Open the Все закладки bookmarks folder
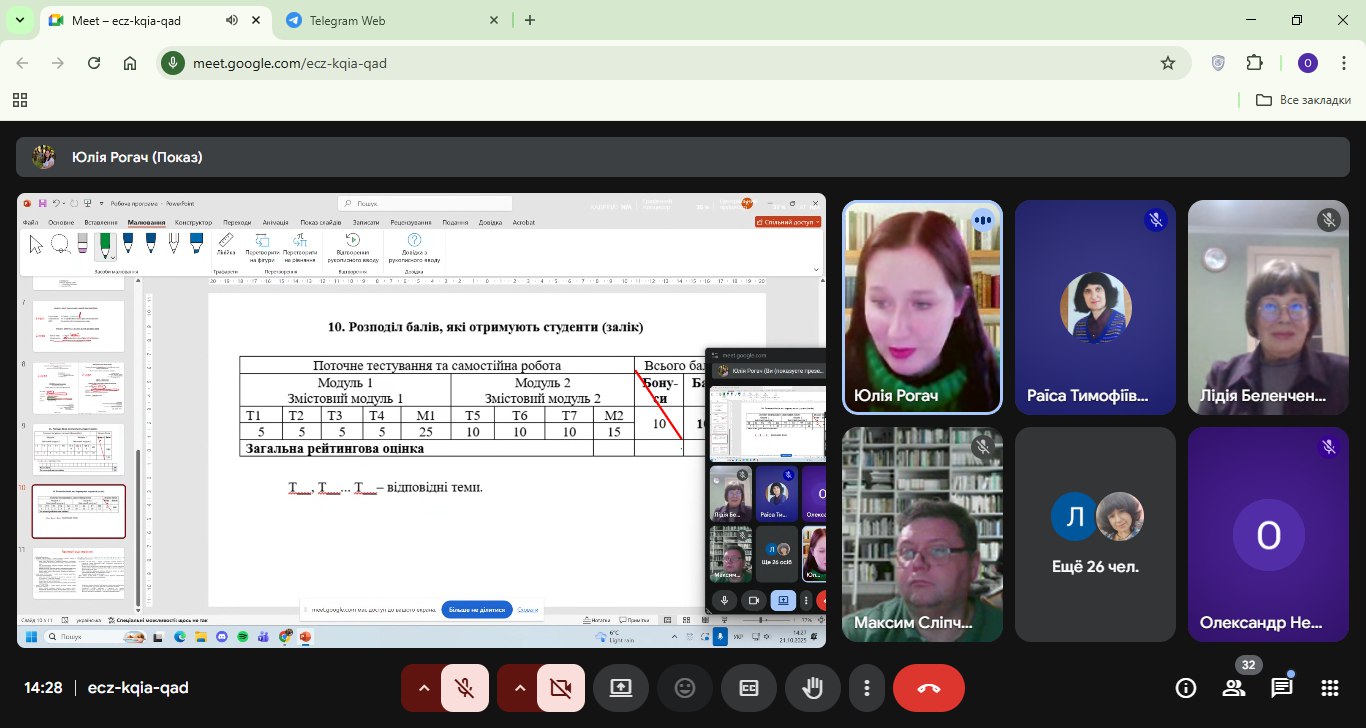This screenshot has height=728, width=1366. tap(1304, 100)
